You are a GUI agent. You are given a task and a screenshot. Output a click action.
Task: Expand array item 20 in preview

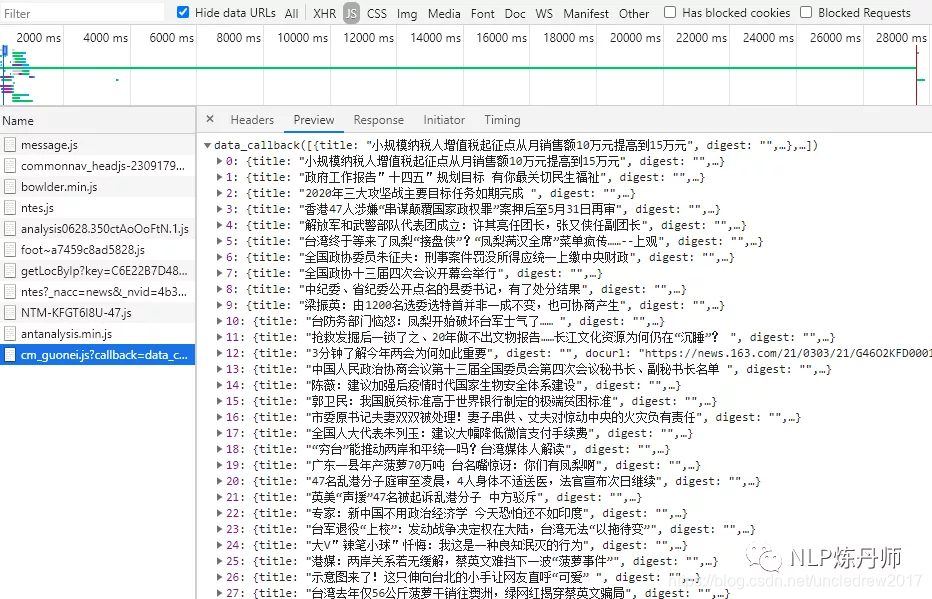pyautogui.click(x=219, y=481)
